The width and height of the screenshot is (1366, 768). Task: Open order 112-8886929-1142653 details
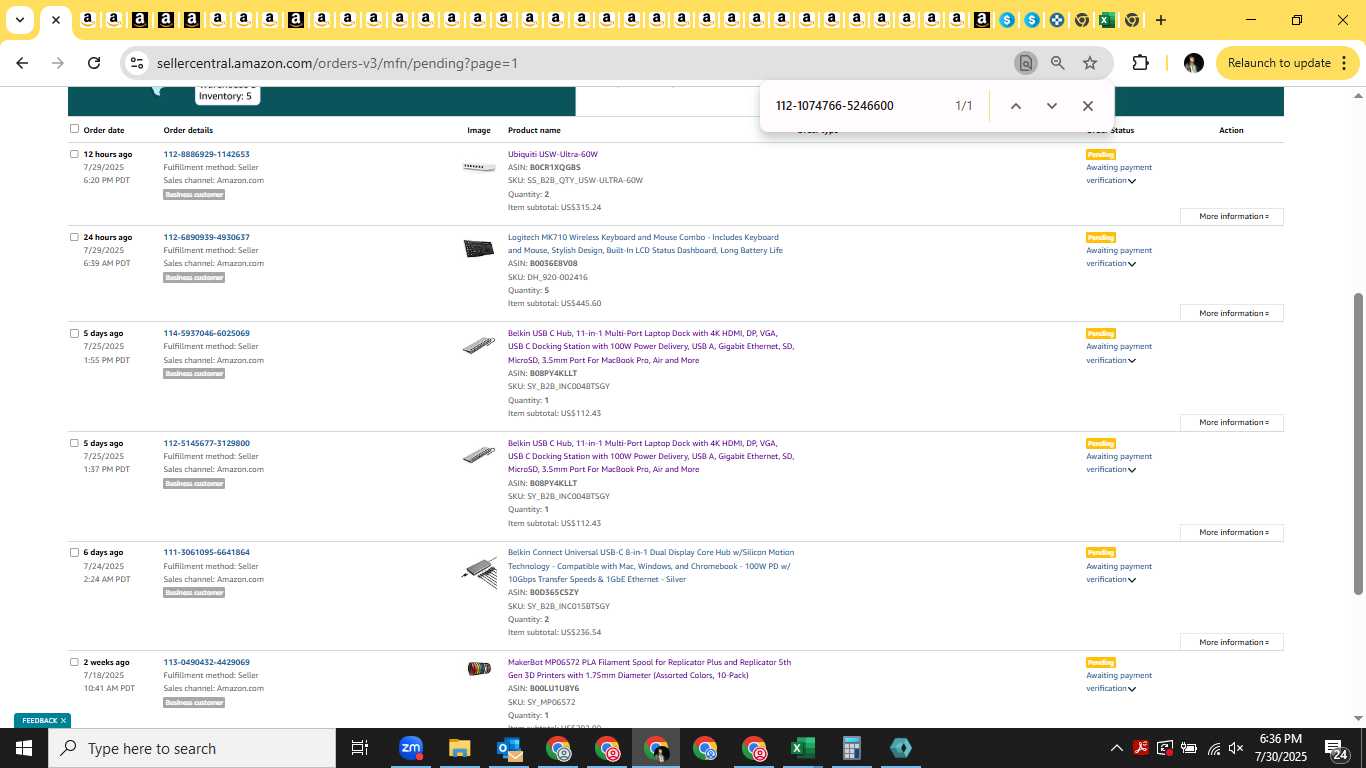tap(206, 154)
